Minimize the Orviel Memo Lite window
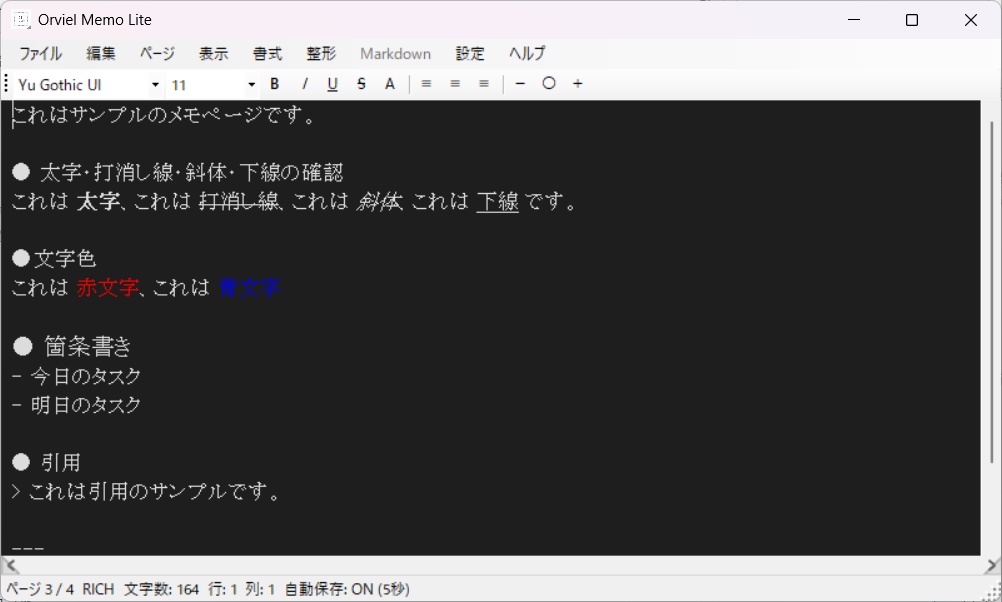 [854, 20]
